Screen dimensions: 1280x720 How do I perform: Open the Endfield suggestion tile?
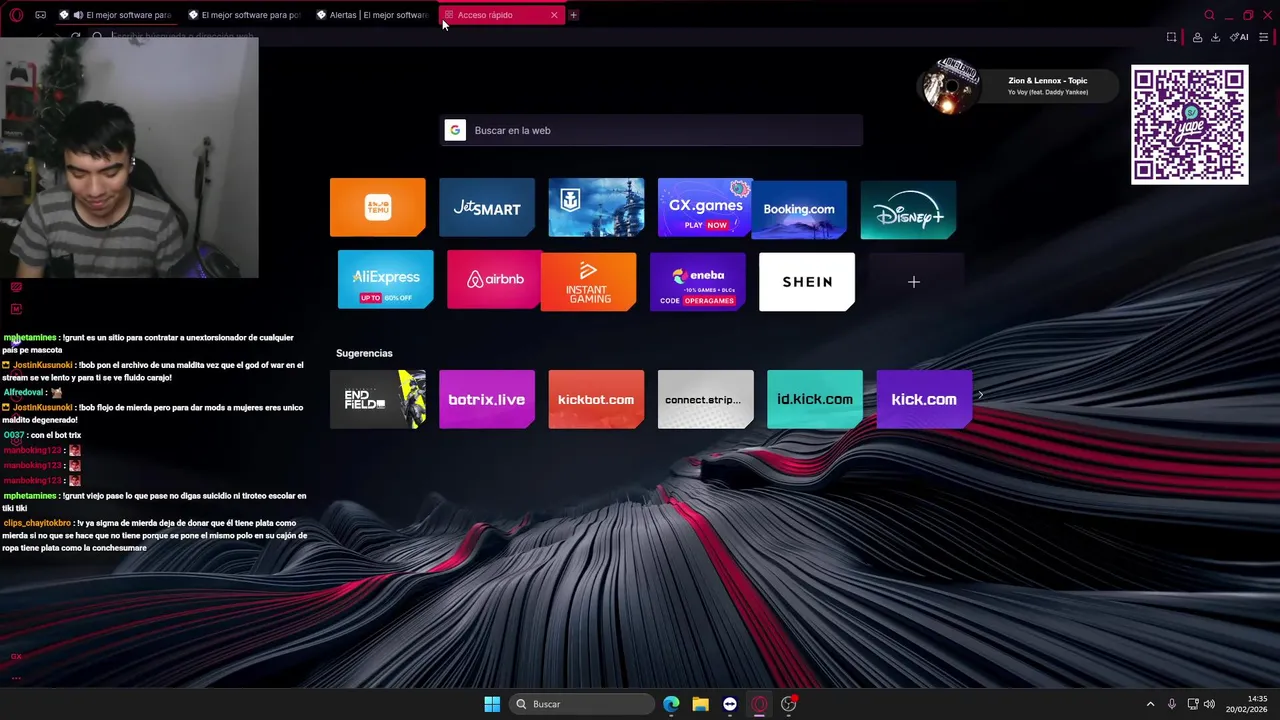[377, 399]
